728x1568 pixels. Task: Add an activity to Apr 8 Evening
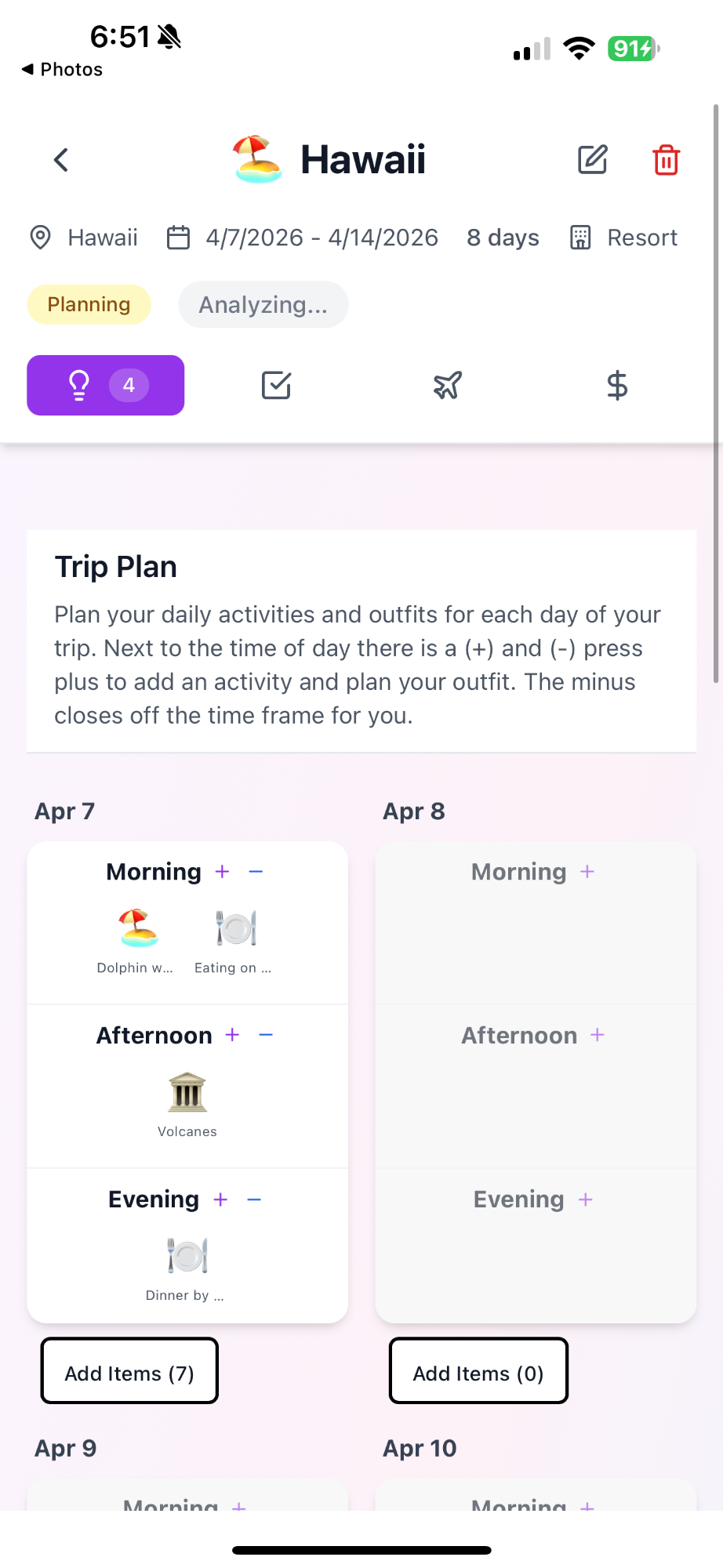[x=585, y=1199]
